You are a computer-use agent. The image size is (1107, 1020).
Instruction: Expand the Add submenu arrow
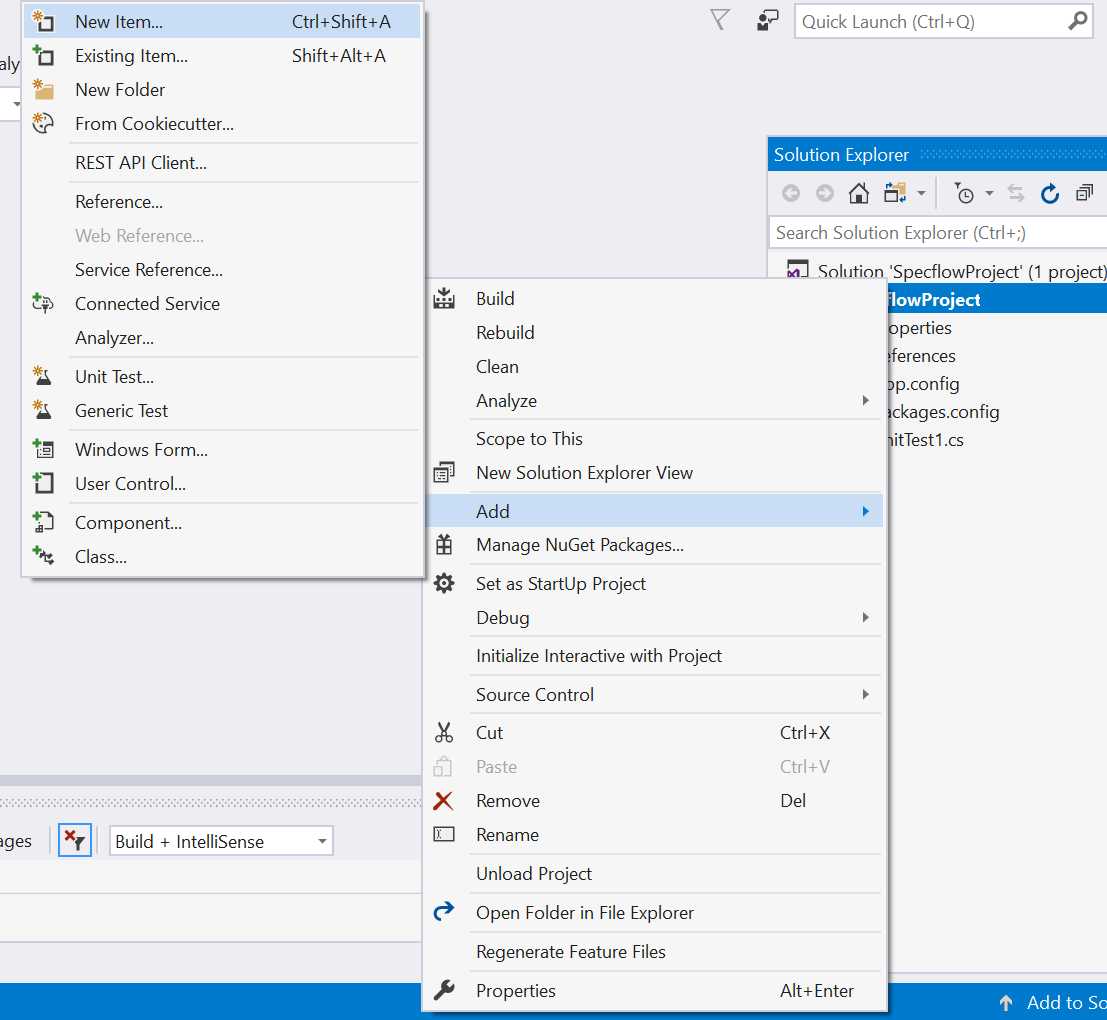point(866,511)
